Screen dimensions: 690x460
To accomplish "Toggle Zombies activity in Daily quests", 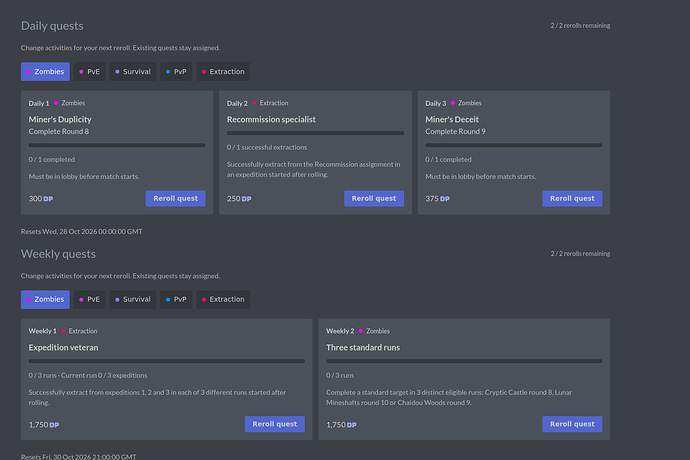I will click(x=45, y=72).
